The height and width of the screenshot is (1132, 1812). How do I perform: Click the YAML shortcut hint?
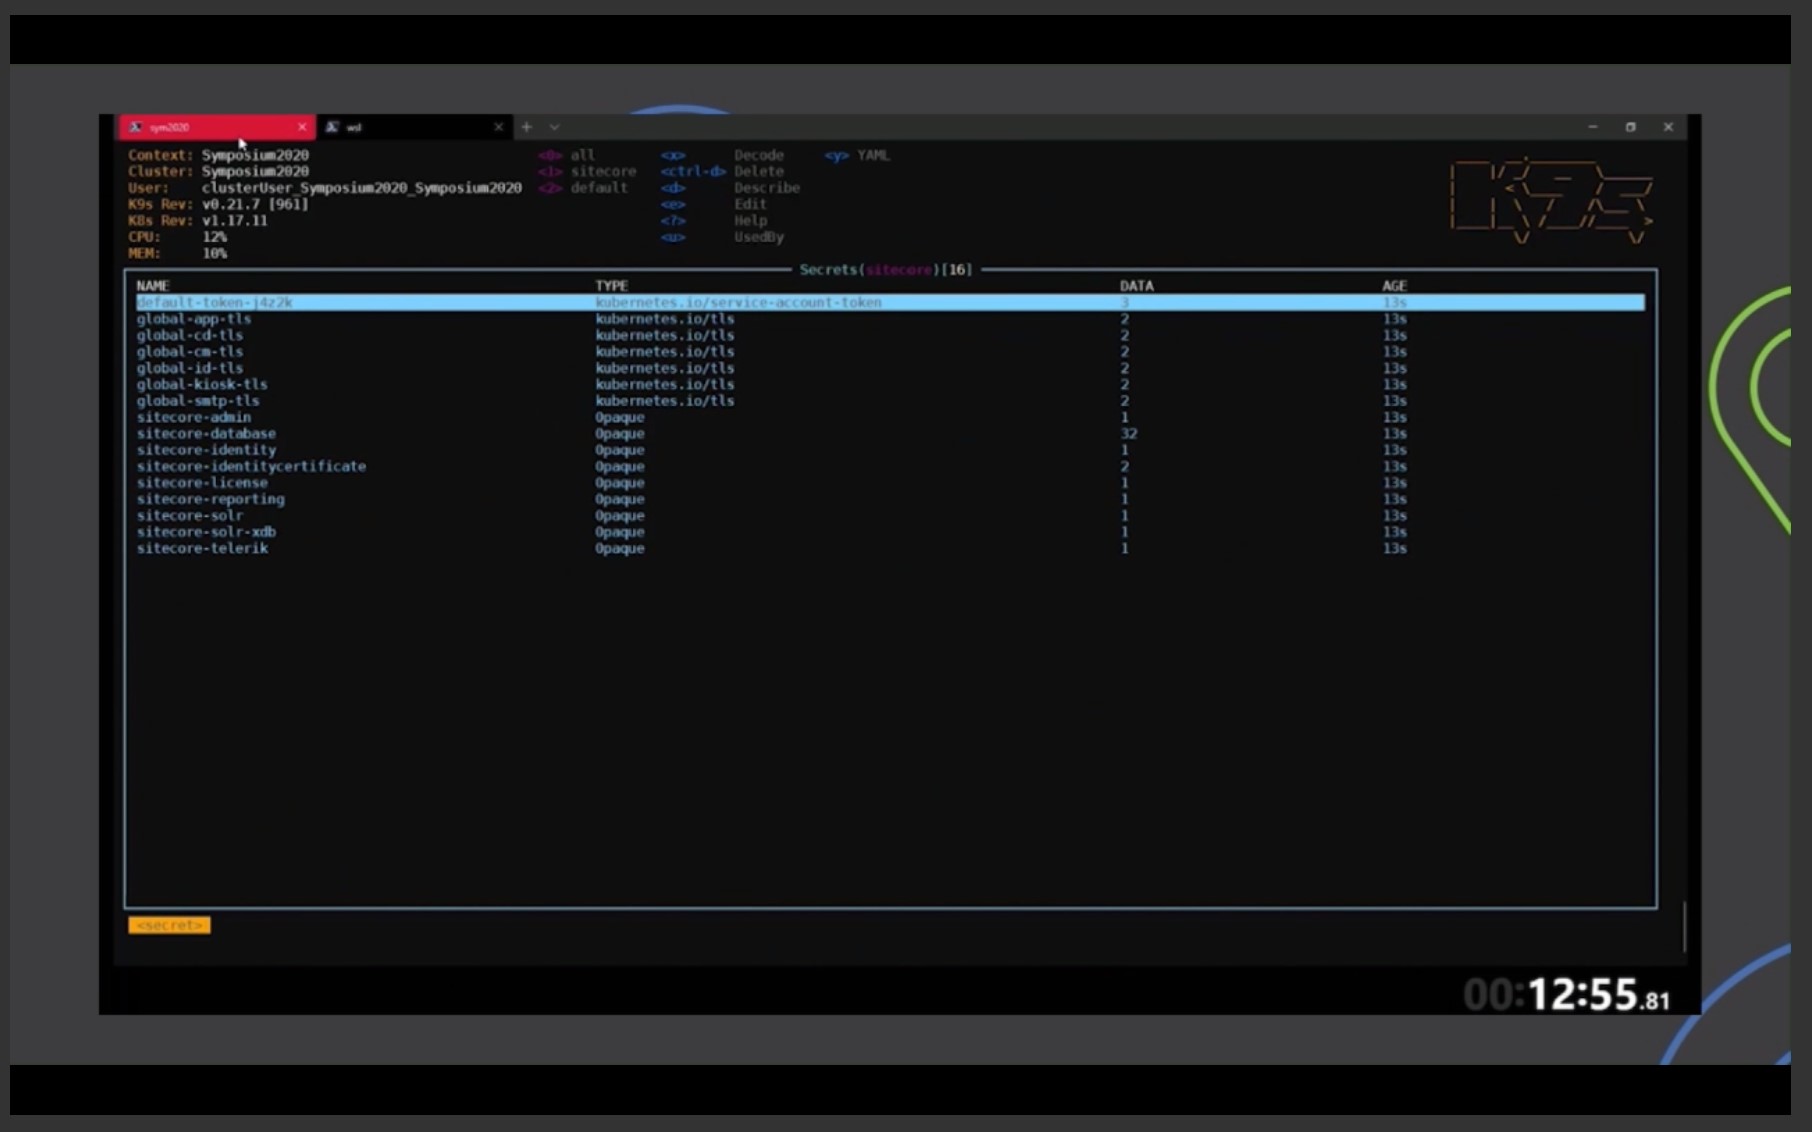tap(873, 155)
